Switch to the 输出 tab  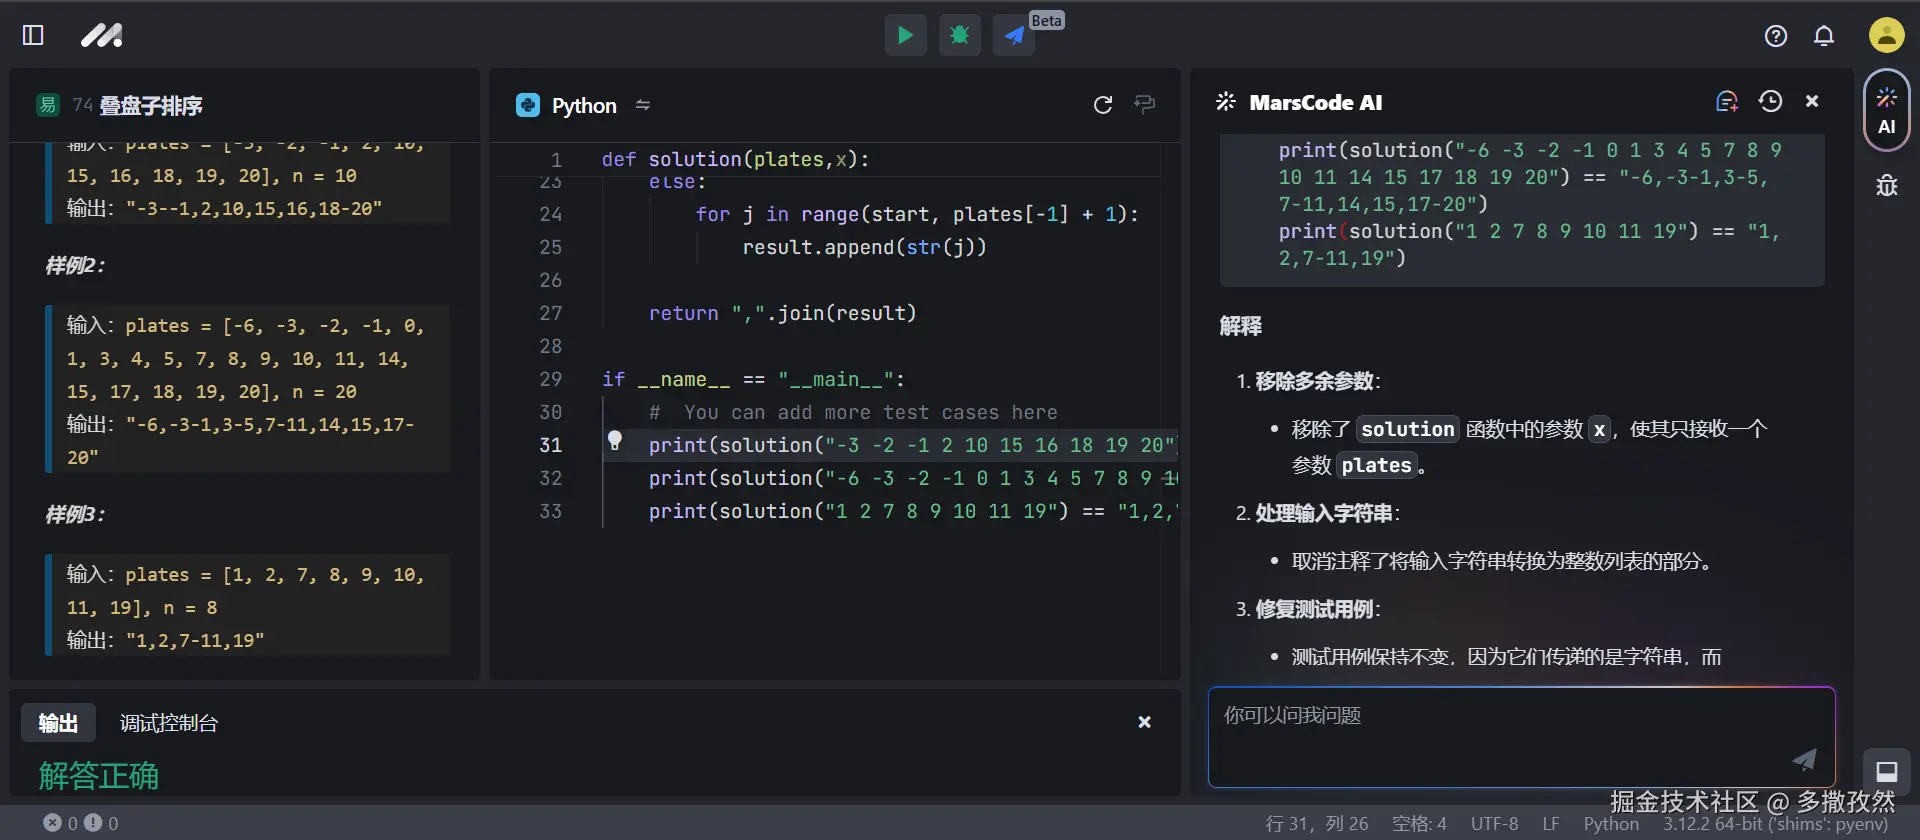point(58,723)
